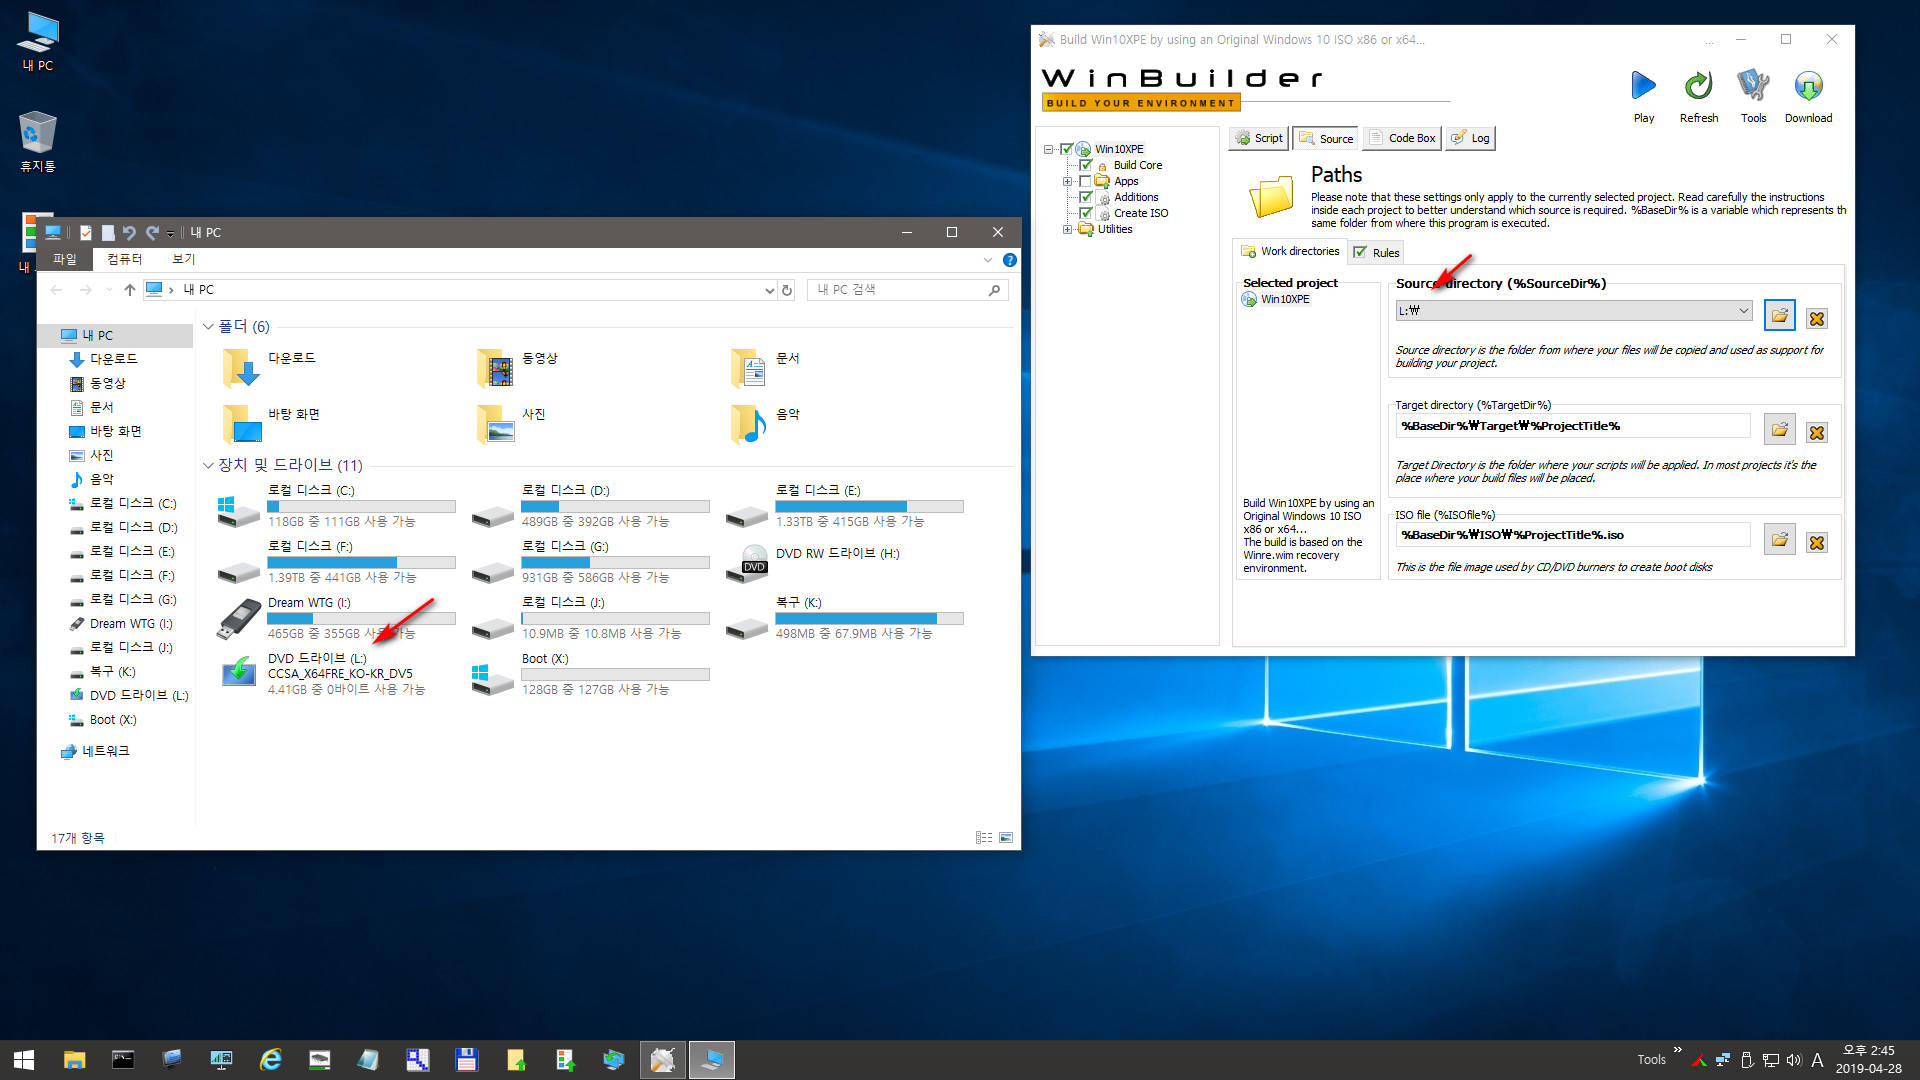
Task: Collapse the Win10XPE tree root
Action: tap(1048, 149)
